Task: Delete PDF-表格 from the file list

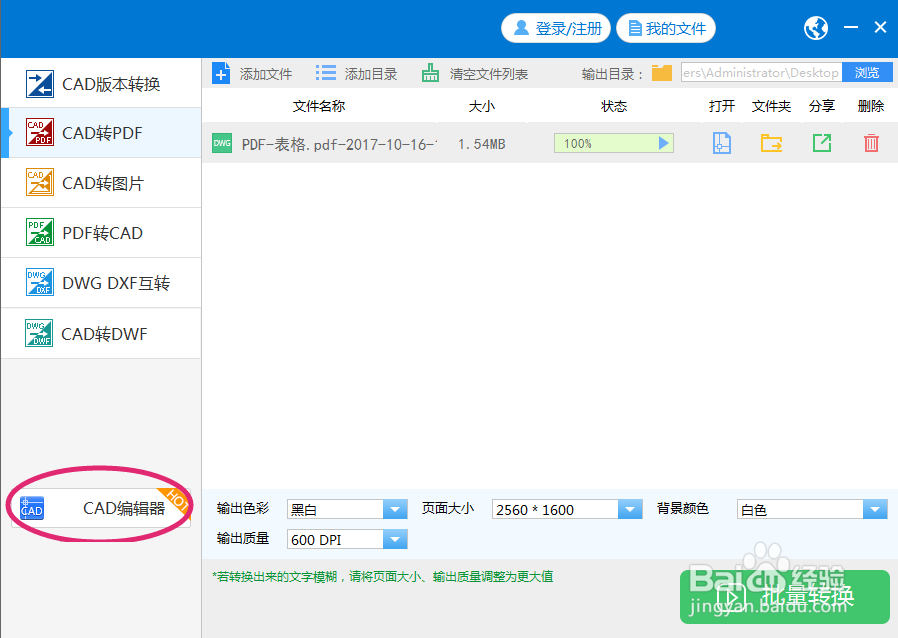Action: point(870,143)
